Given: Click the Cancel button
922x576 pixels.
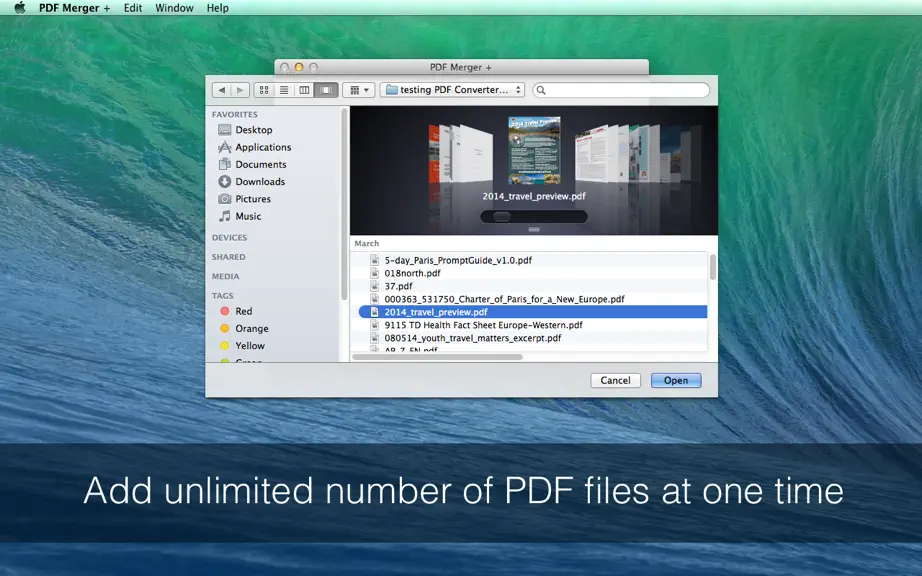Looking at the screenshot, I should [615, 380].
